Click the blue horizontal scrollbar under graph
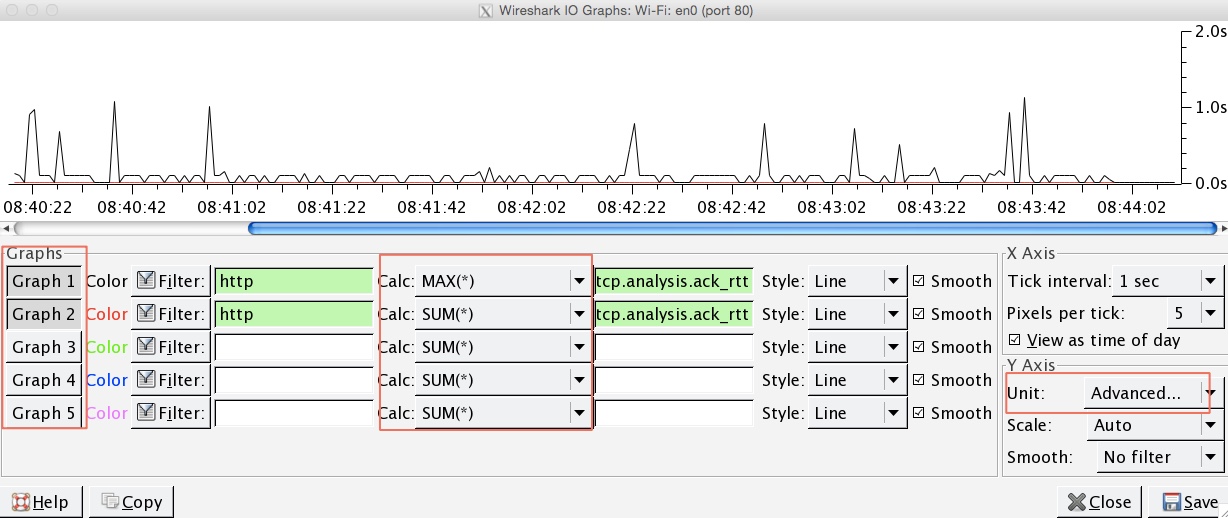This screenshot has width=1228, height=518. click(730, 228)
